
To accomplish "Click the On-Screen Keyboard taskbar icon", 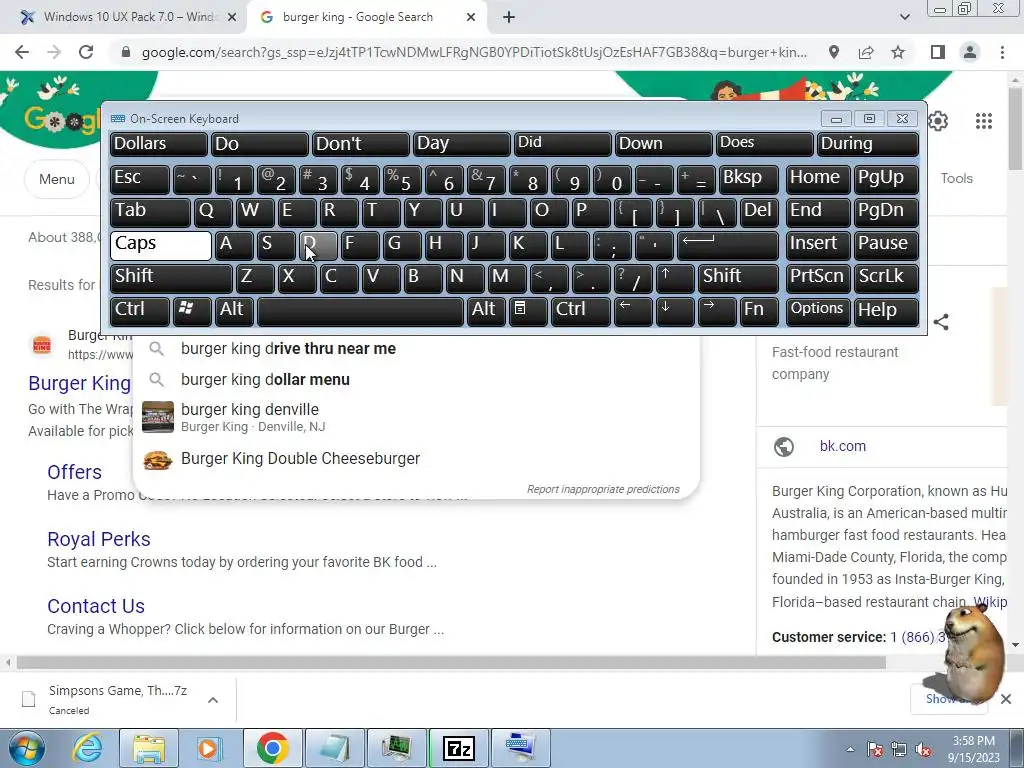I will click(520, 748).
